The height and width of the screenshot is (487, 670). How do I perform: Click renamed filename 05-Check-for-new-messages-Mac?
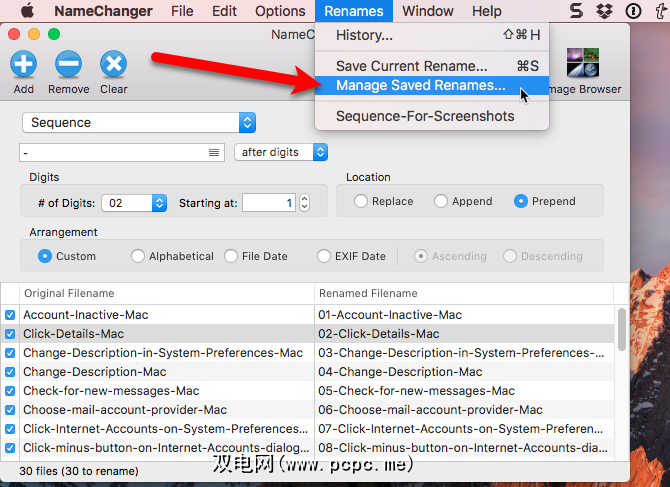(416, 391)
